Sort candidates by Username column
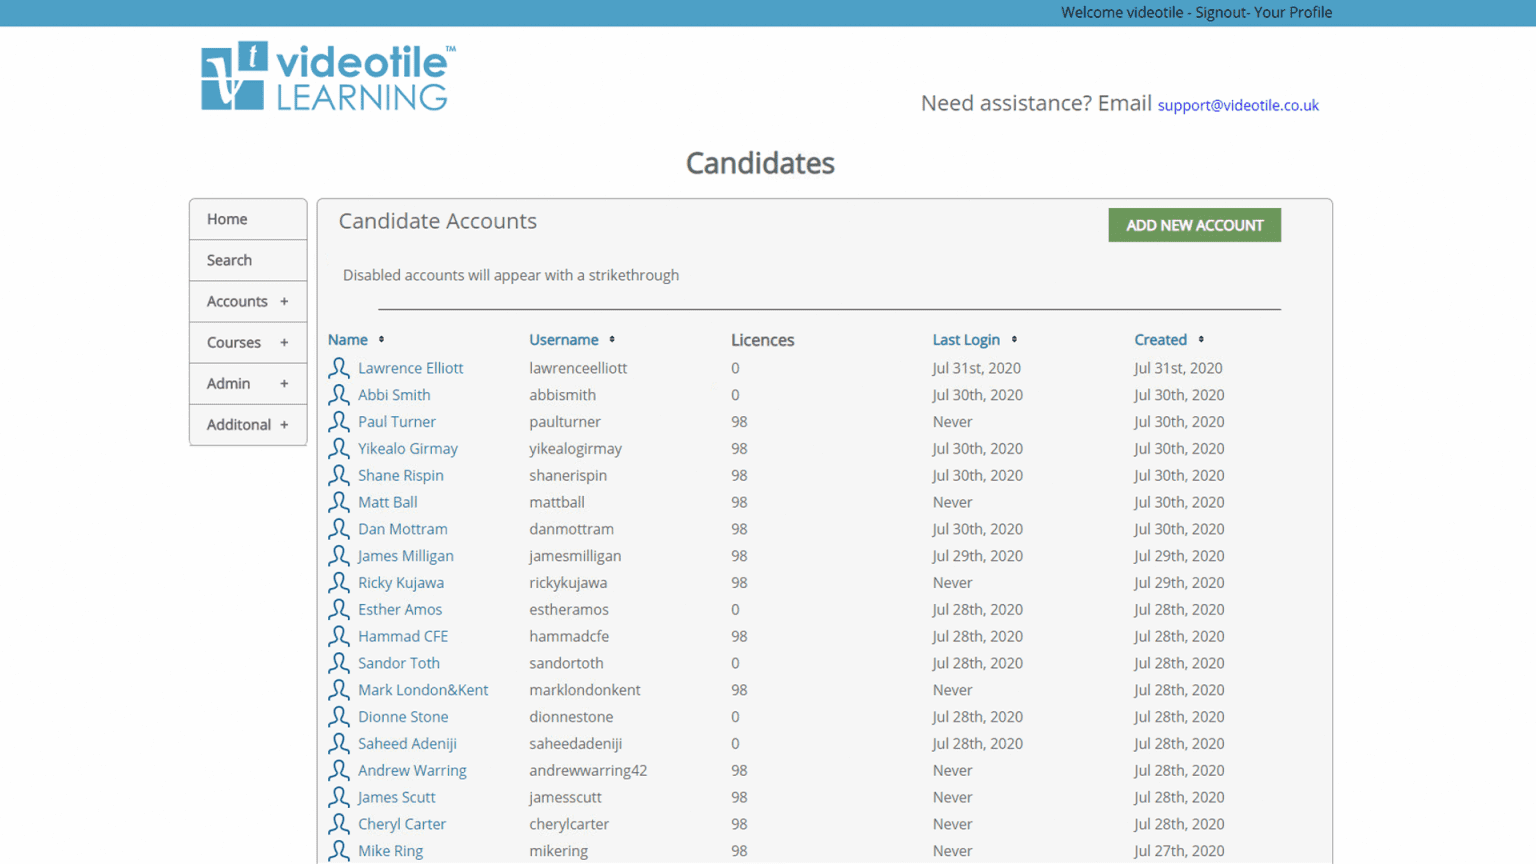This screenshot has height=864, width=1536. [x=563, y=340]
